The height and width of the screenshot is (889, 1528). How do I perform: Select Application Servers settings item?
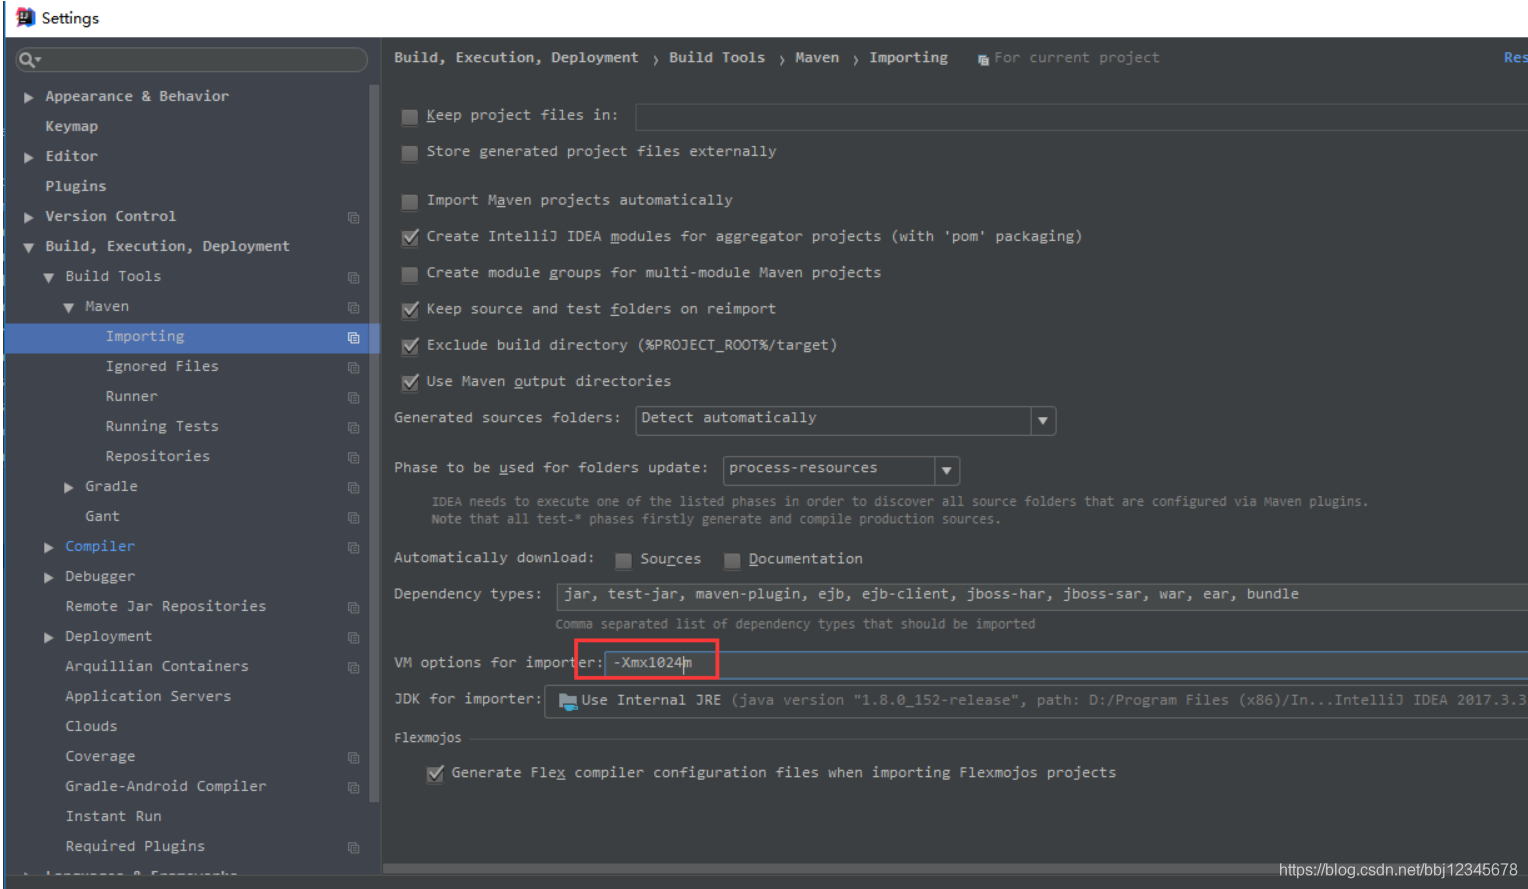[x=148, y=696]
